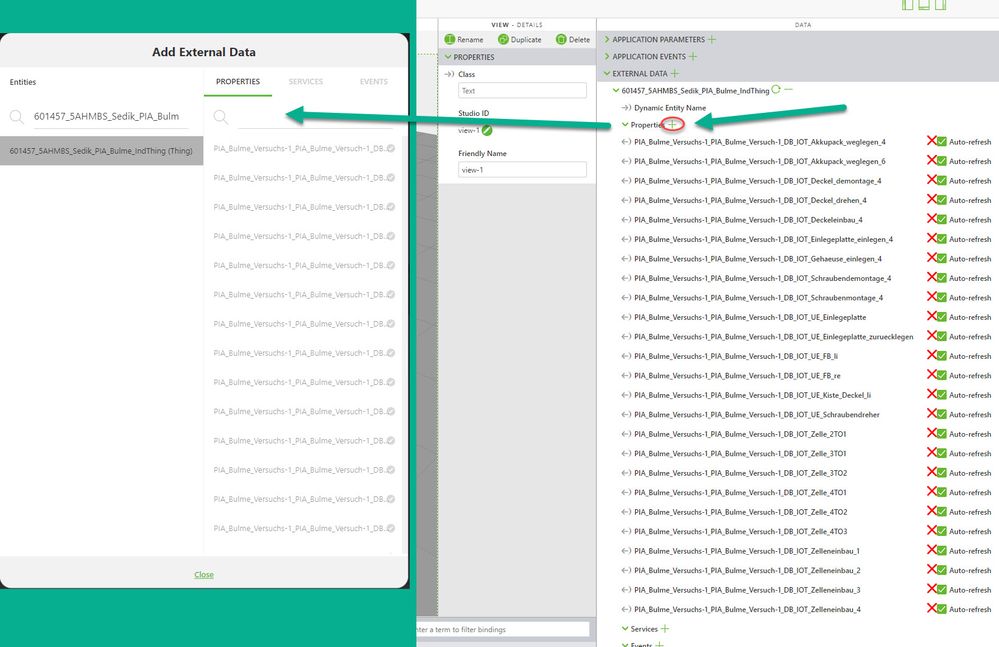Viewport: 999px width, 647px height.
Task: Click the filter bindings input field
Action: (x=503, y=629)
